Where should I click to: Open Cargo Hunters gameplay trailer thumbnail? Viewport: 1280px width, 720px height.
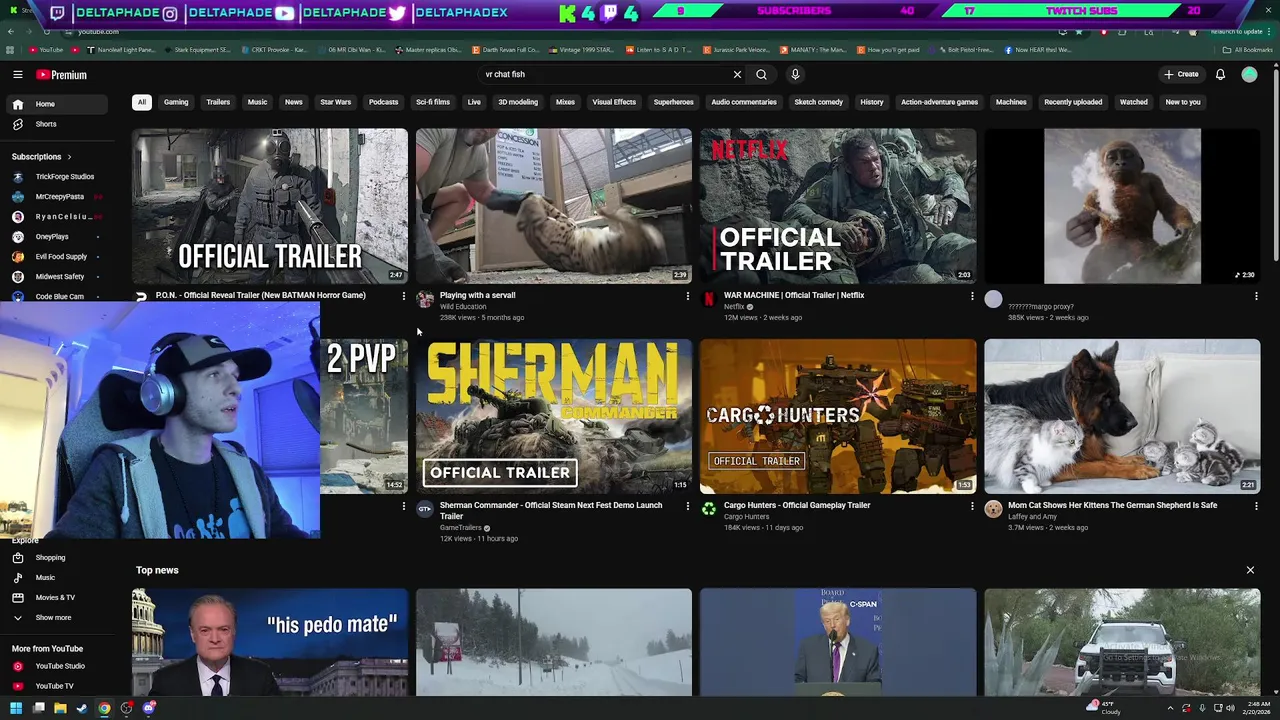838,416
